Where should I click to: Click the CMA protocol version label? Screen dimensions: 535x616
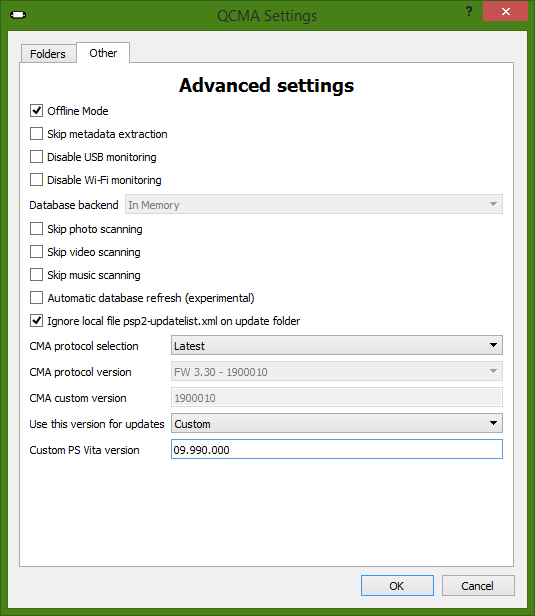(81, 372)
